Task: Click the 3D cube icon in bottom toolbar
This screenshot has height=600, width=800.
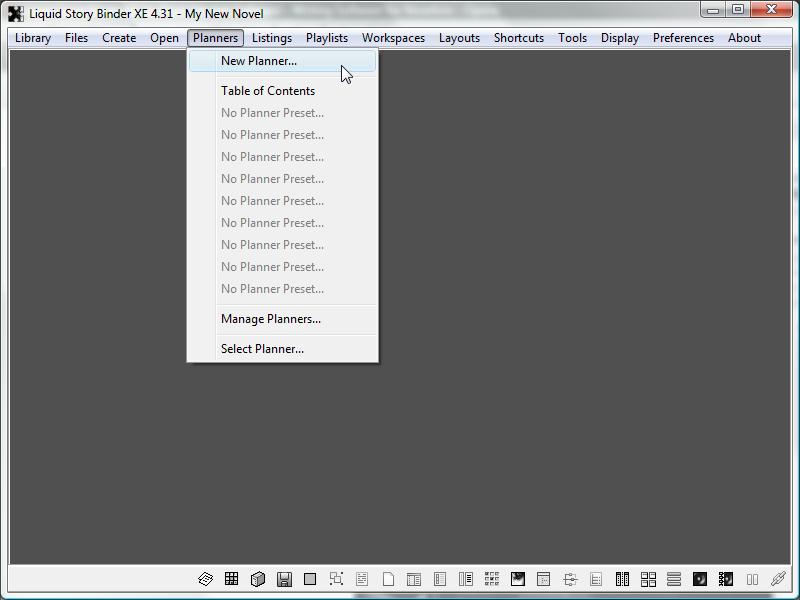Action: 257,579
